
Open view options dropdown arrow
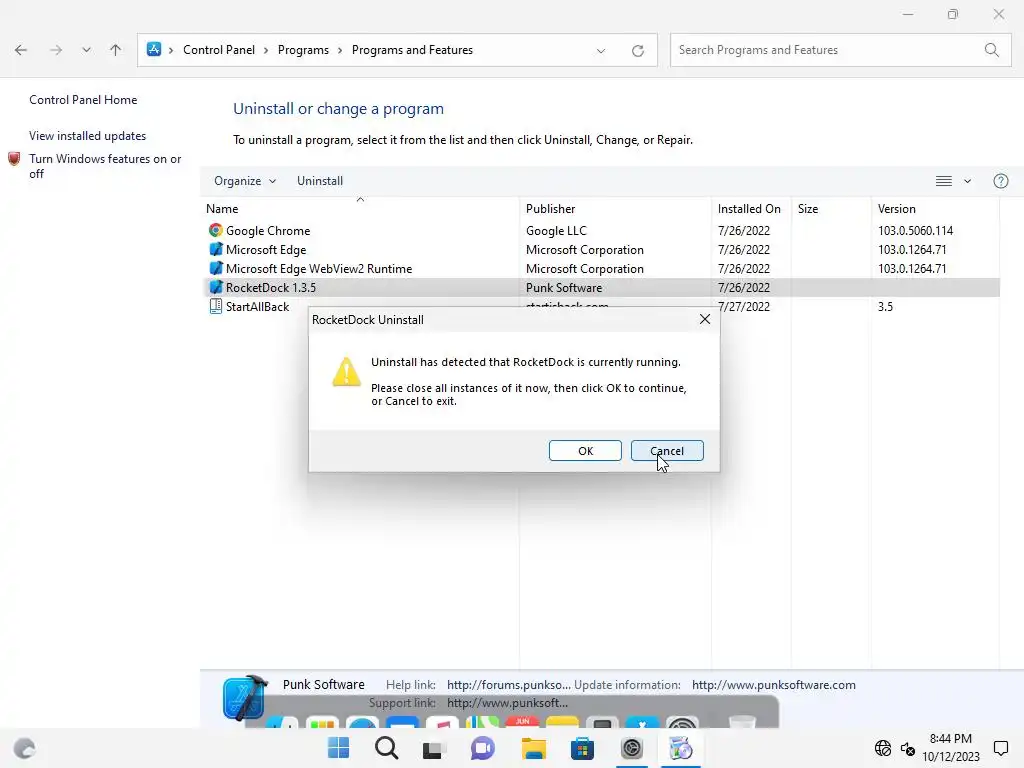(968, 181)
